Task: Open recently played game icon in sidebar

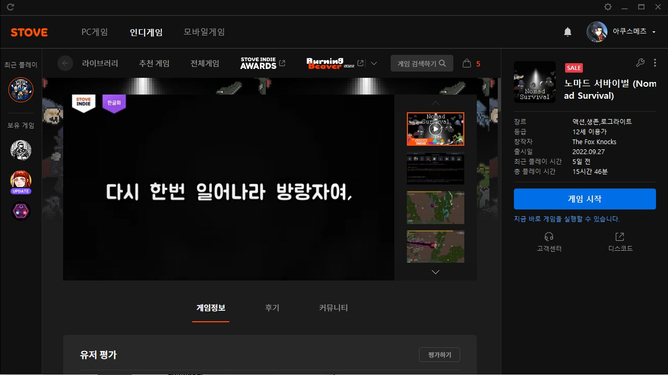Action: coord(21,90)
